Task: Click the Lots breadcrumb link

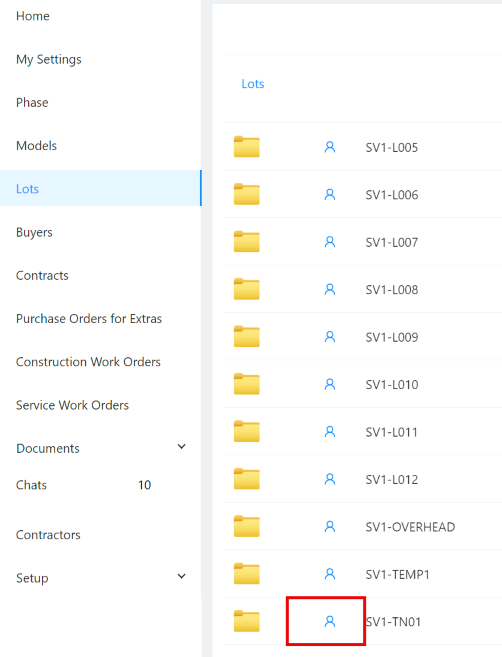Action: [x=253, y=84]
